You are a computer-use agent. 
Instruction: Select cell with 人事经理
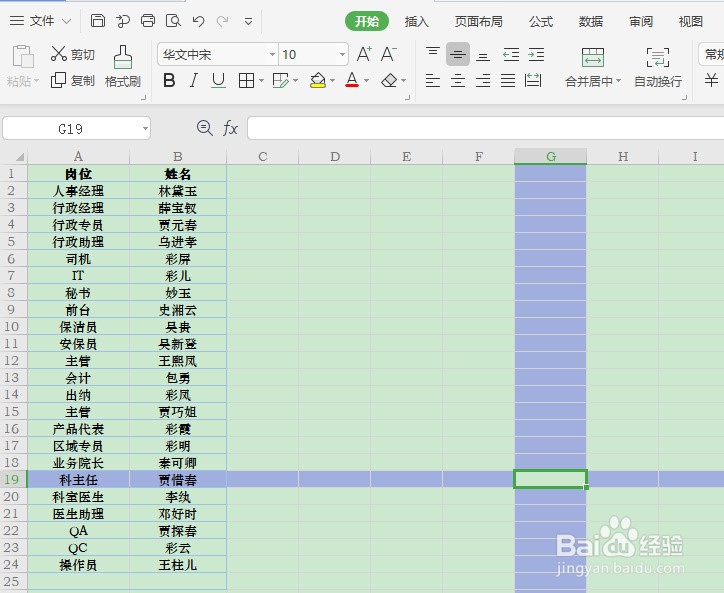(x=78, y=191)
